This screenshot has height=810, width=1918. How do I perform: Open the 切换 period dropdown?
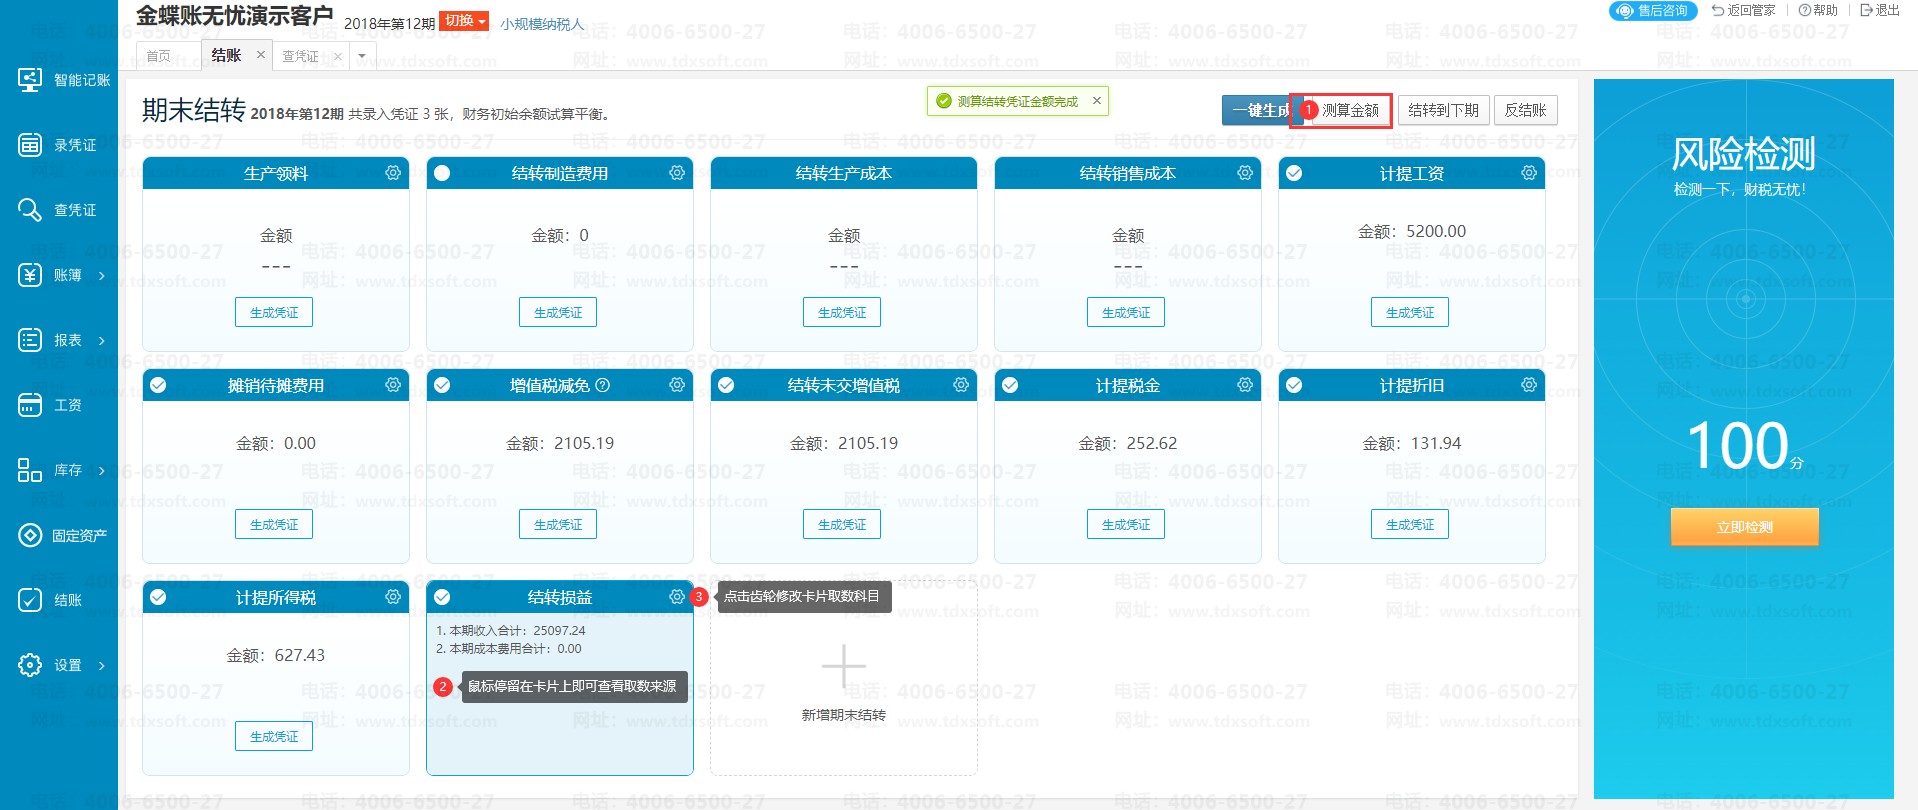click(464, 21)
